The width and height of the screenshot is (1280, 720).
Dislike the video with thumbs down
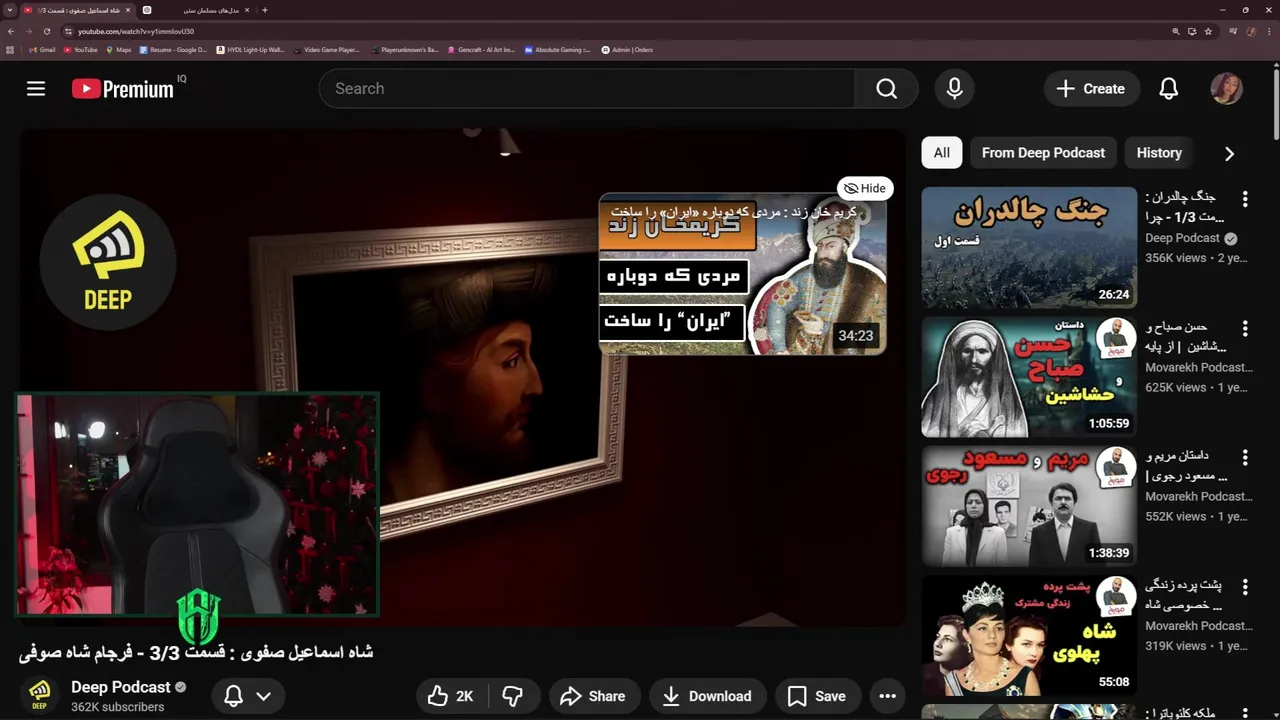(513, 696)
